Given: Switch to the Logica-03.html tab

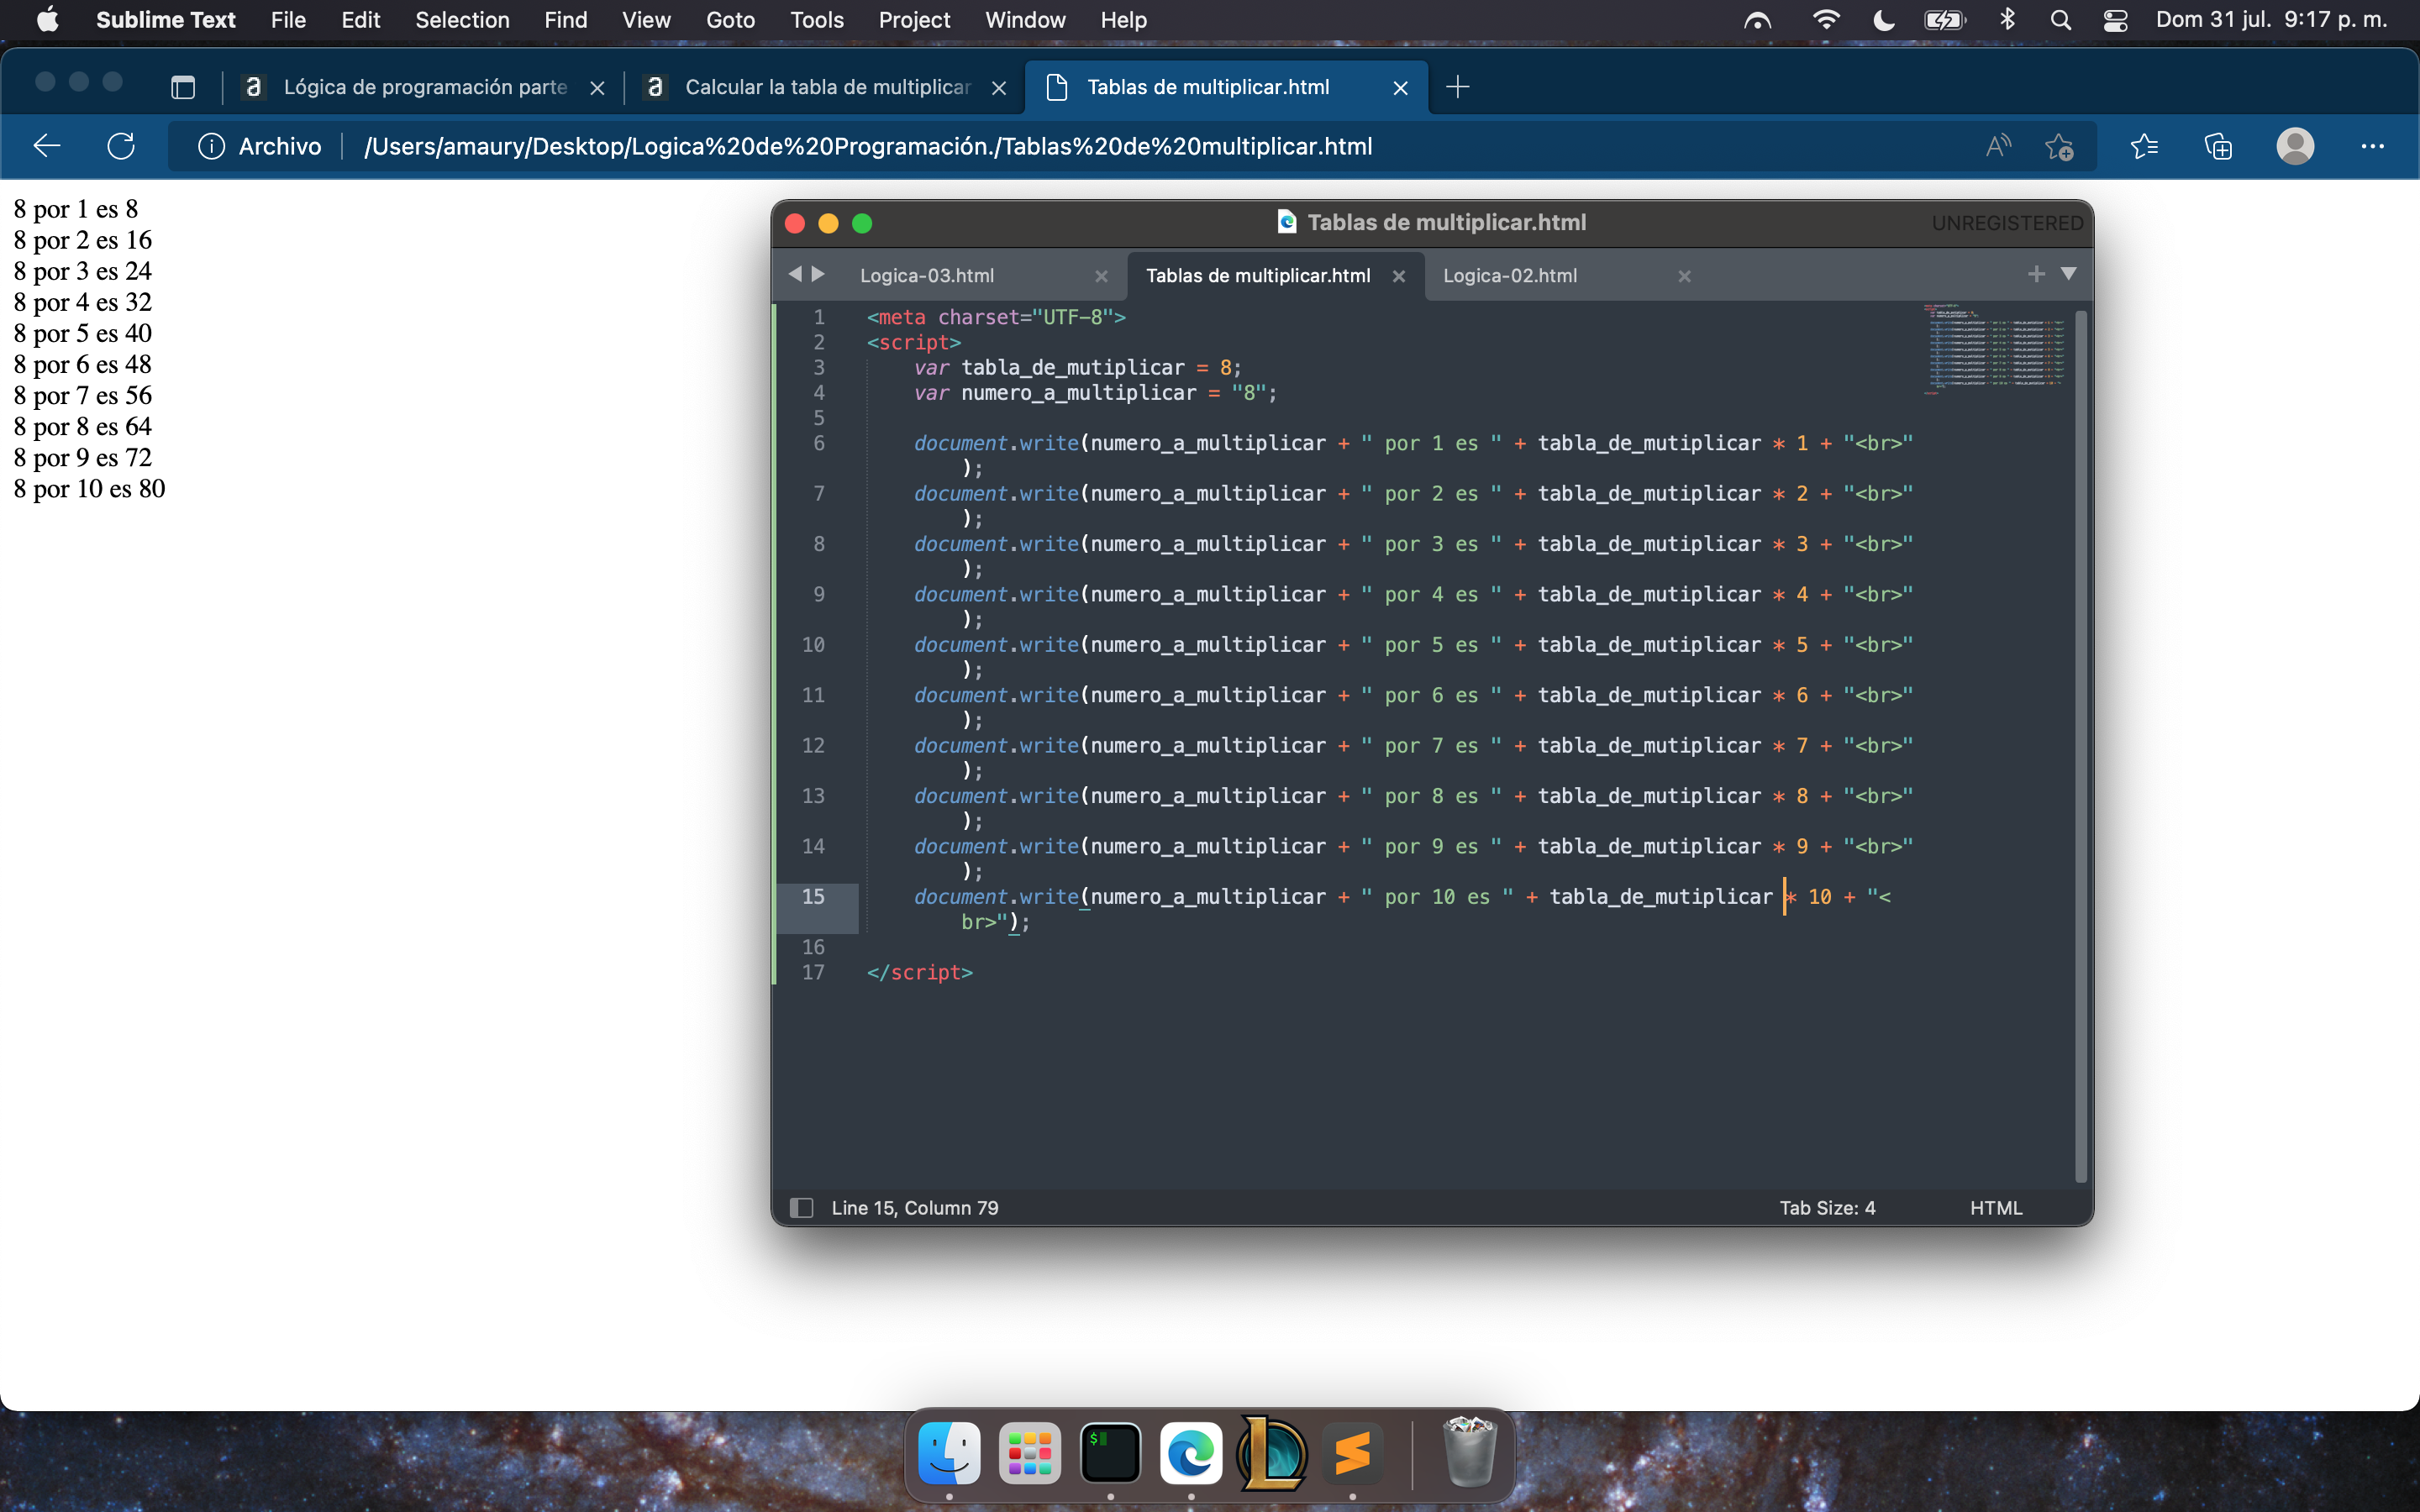Looking at the screenshot, I should tap(926, 276).
